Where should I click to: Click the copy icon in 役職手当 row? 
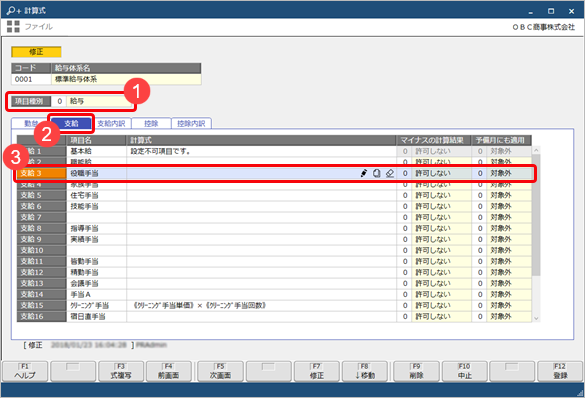(x=377, y=173)
